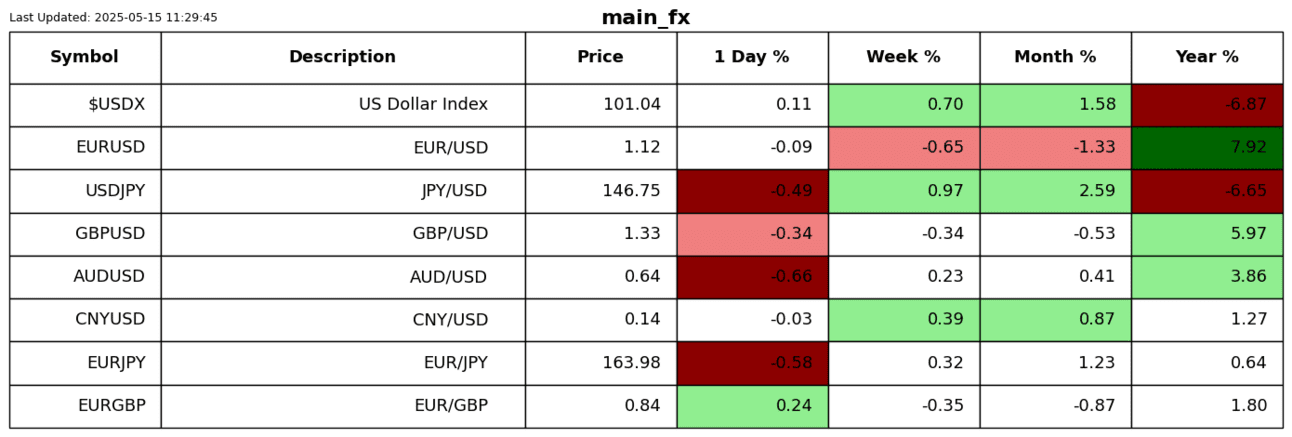Click the EURJPY price 163.98 cell

pyautogui.click(x=600, y=363)
